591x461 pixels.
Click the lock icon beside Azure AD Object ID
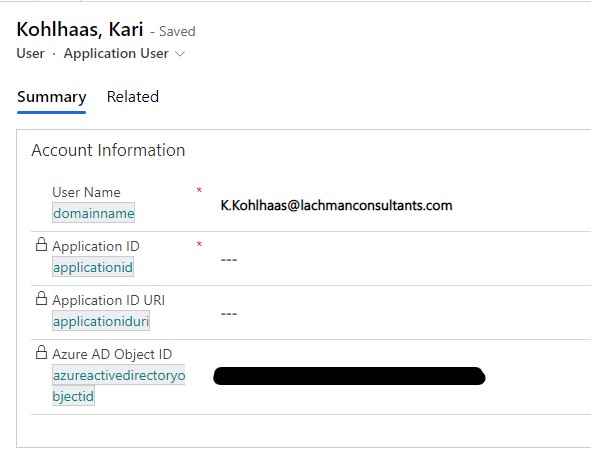[41, 352]
